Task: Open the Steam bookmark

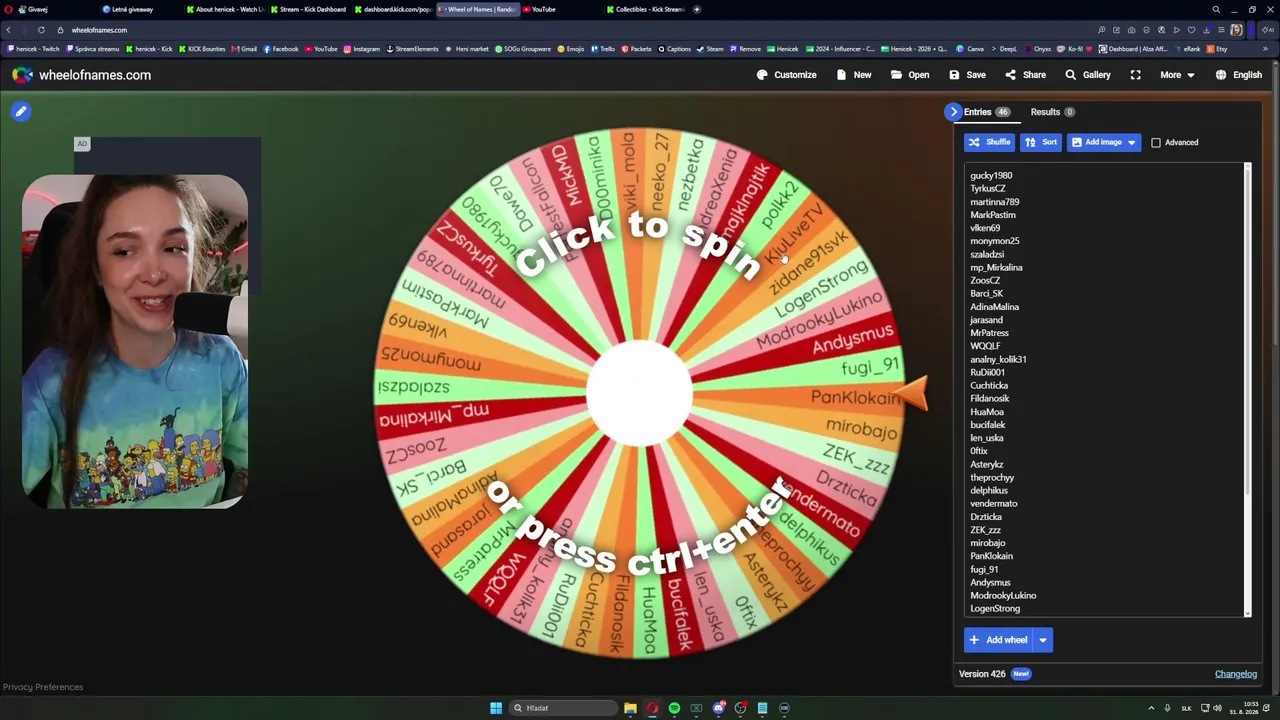Action: pos(710,49)
